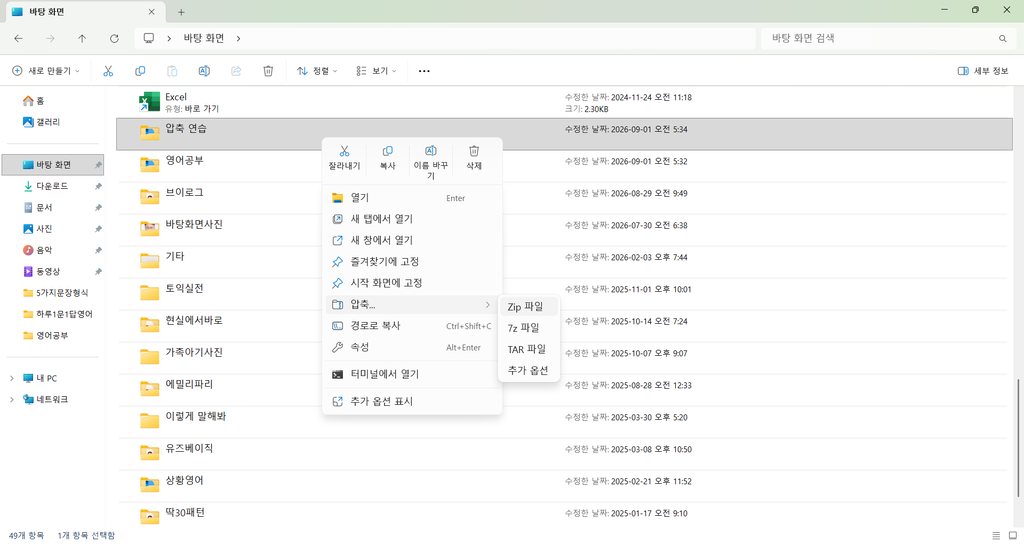Open 동영상 in navigation pane
The height and width of the screenshot is (544, 1024).
pyautogui.click(x=52, y=272)
